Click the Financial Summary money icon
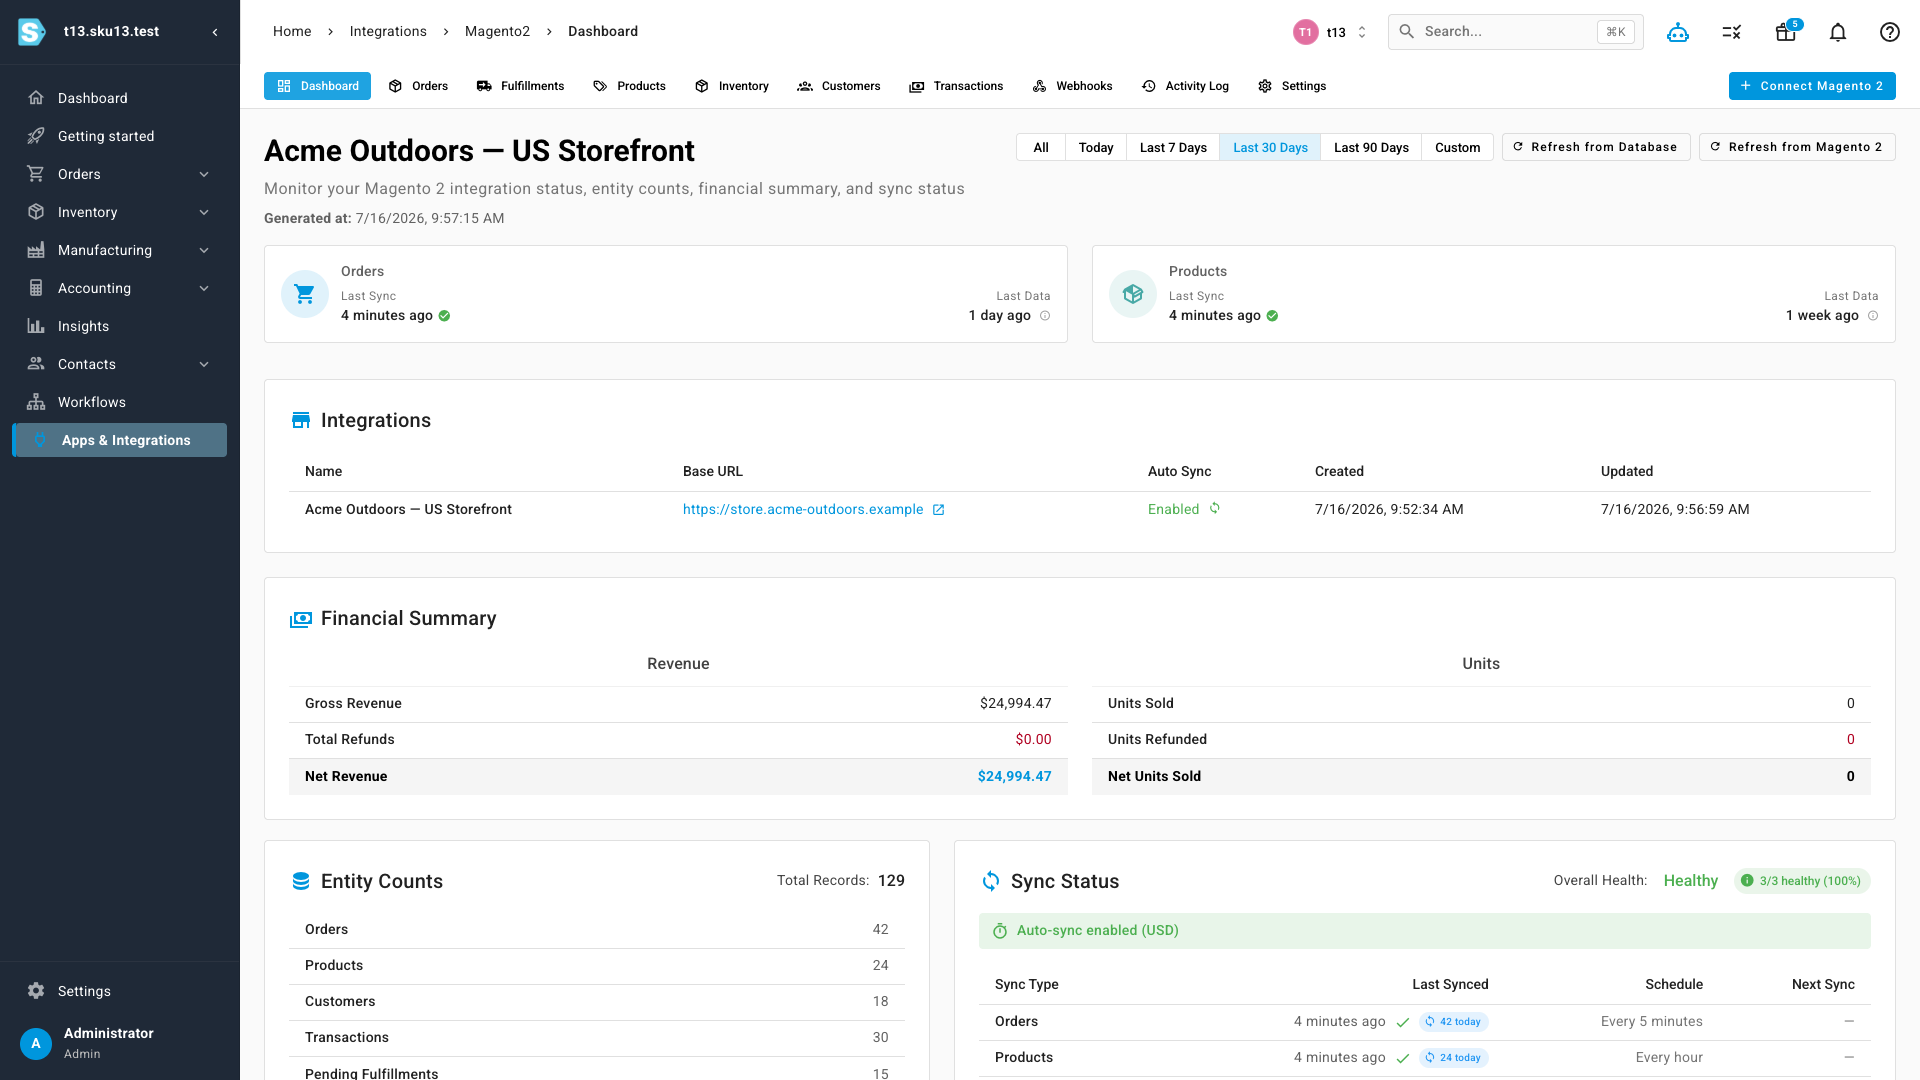Viewport: 1920px width, 1080px height. pos(300,619)
